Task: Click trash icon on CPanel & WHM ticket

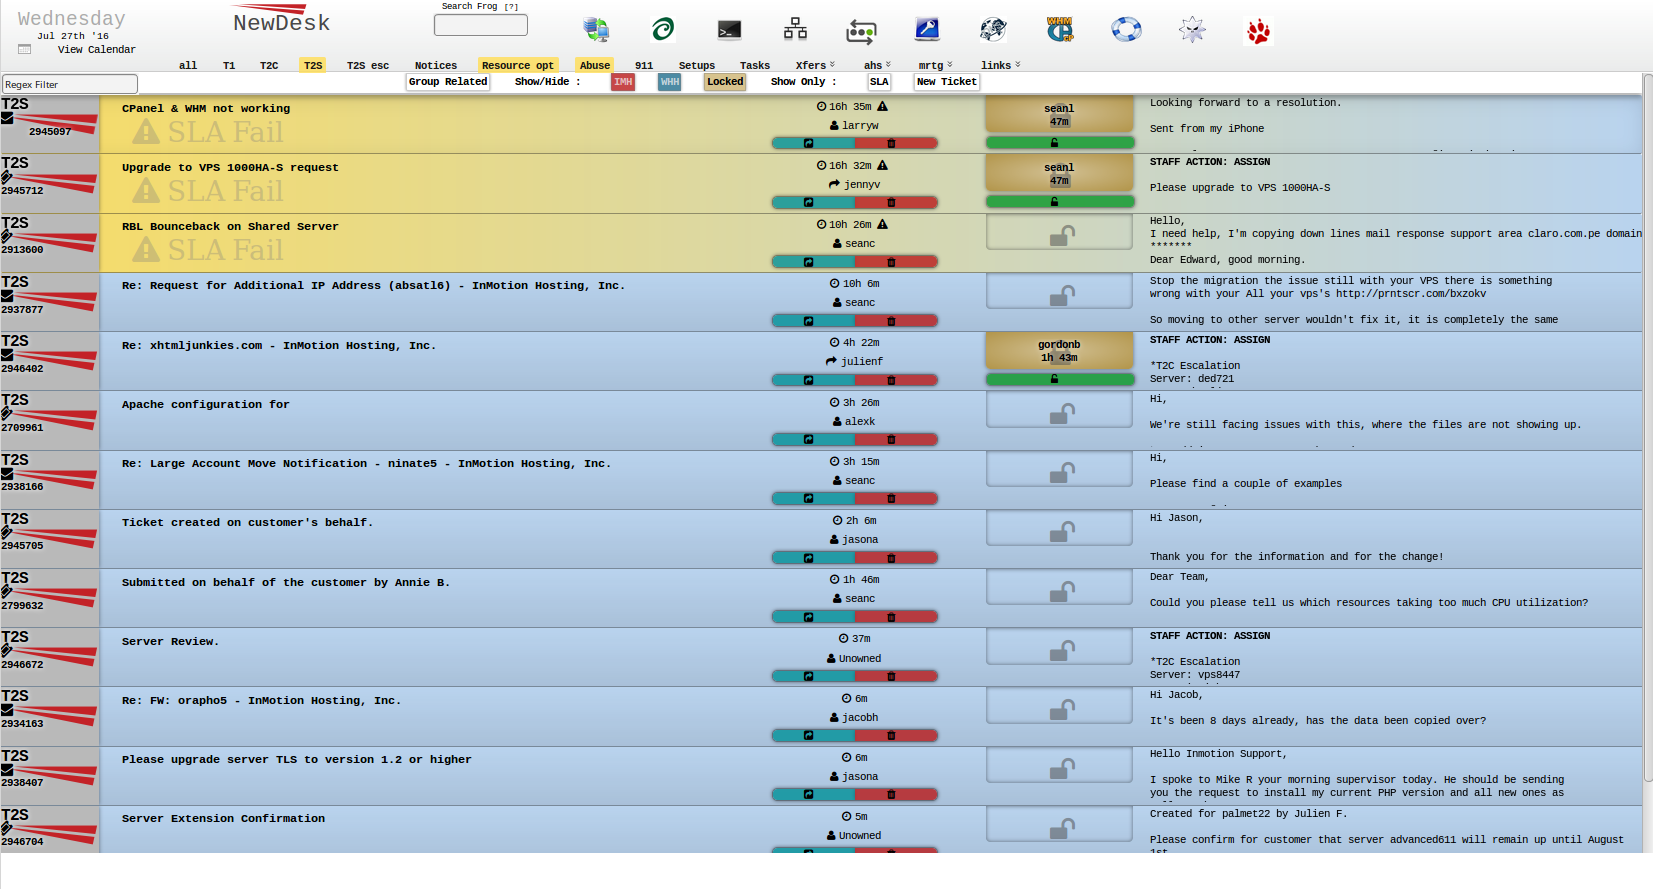Action: pos(891,143)
